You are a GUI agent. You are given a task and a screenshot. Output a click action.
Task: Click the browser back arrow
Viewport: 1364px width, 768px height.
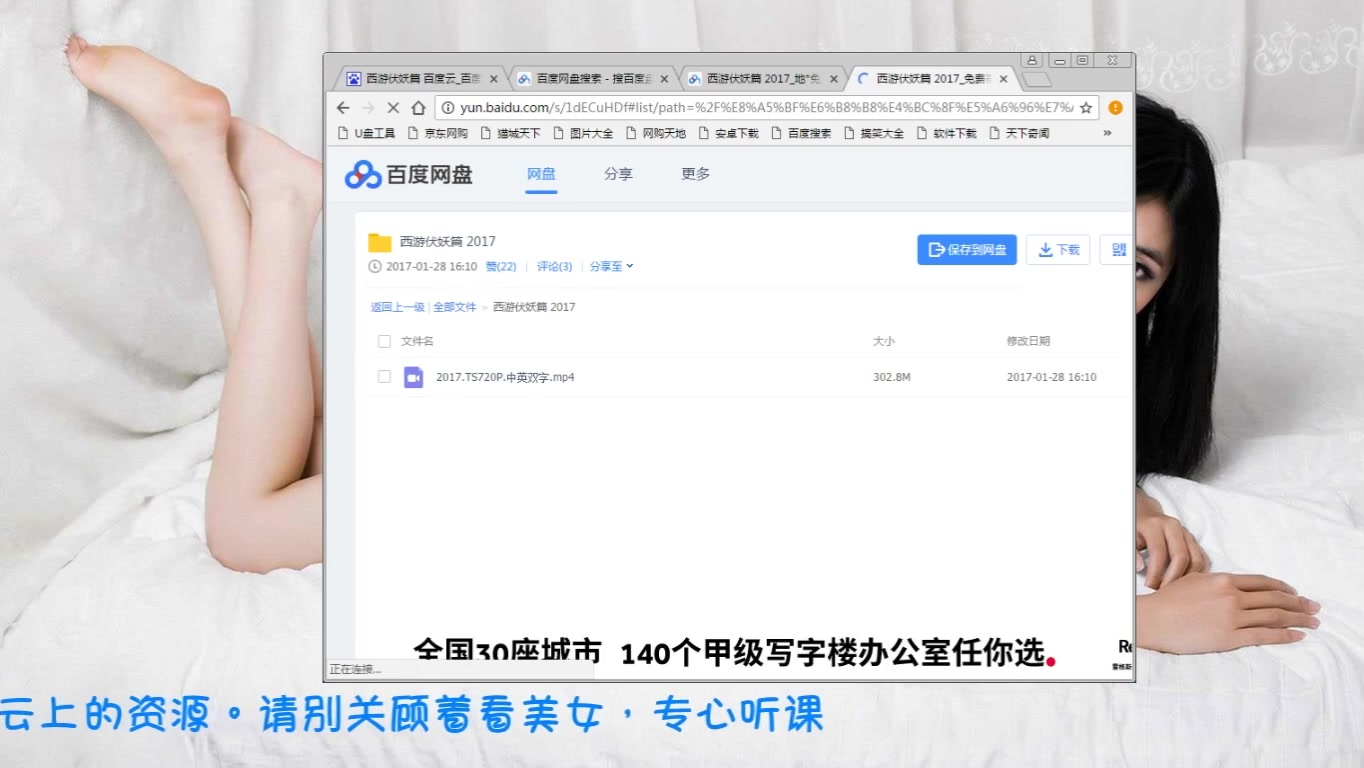(343, 108)
